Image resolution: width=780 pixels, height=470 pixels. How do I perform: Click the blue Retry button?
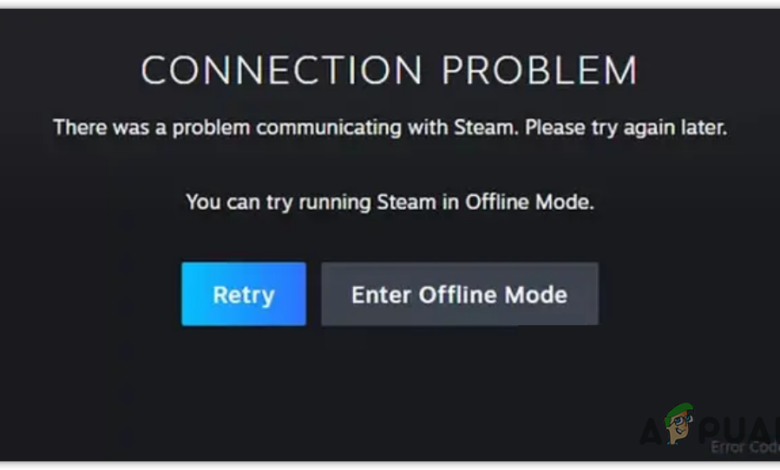[244, 294]
